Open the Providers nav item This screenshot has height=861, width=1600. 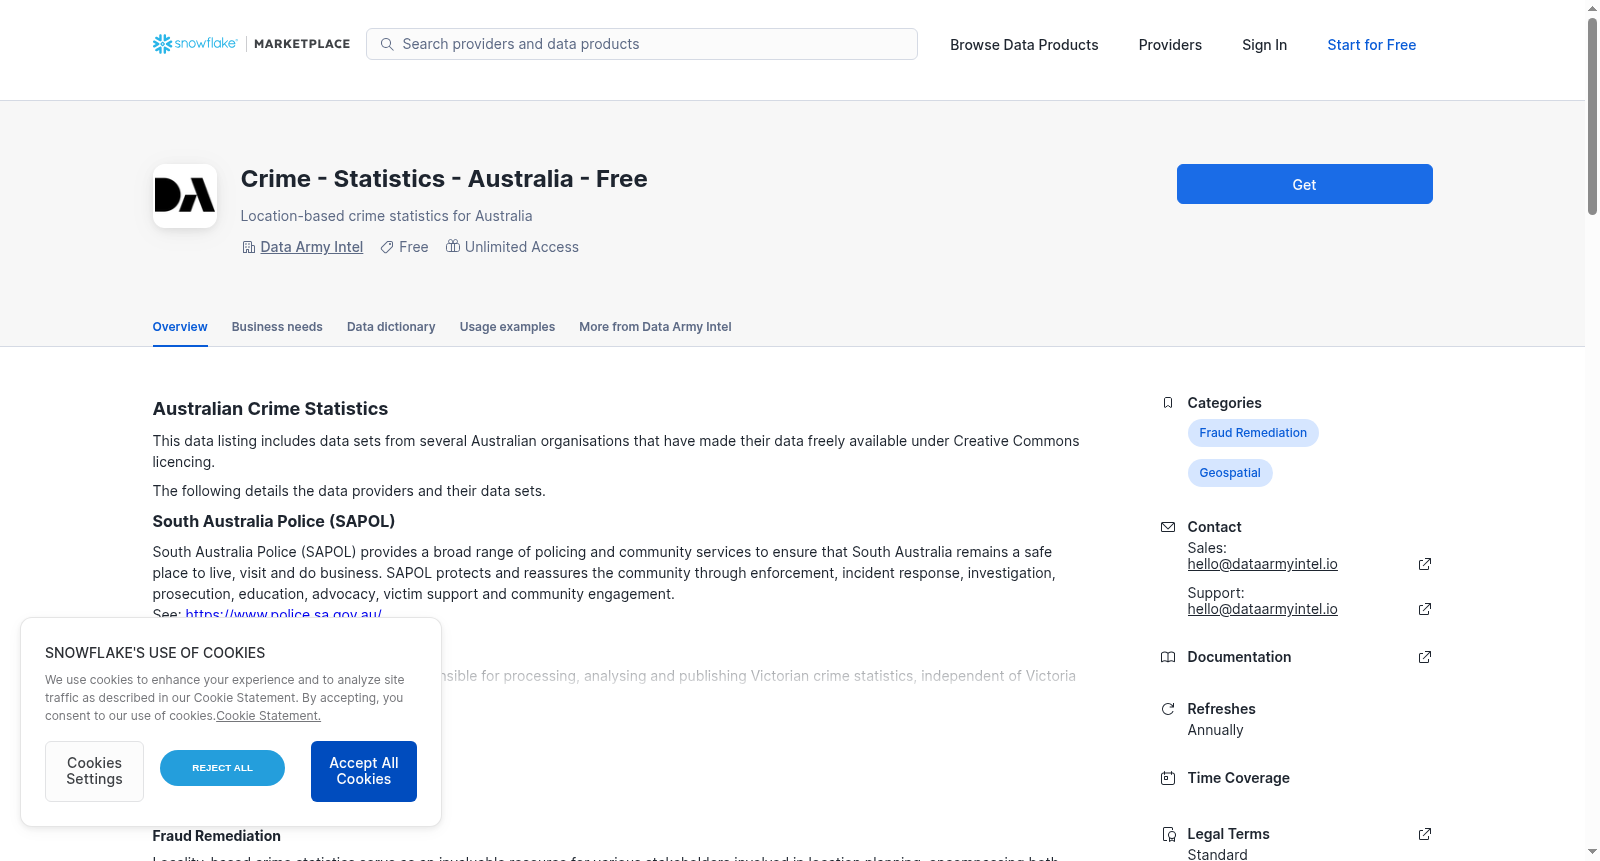pos(1170,45)
